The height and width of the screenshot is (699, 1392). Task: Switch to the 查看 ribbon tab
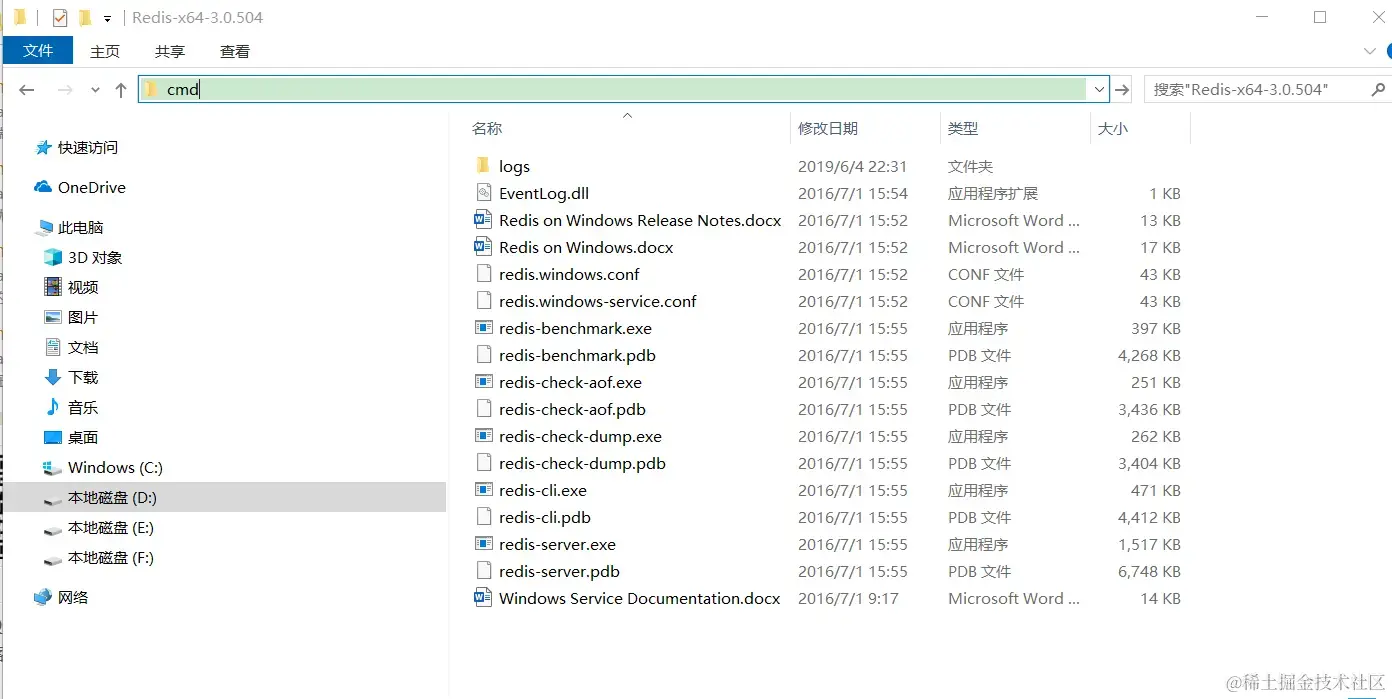click(235, 51)
